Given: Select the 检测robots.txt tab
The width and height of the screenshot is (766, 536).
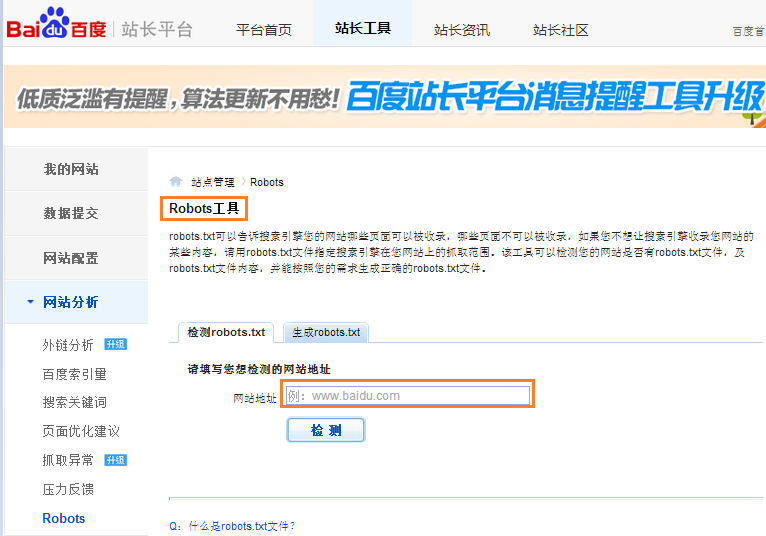Looking at the screenshot, I should (227, 332).
